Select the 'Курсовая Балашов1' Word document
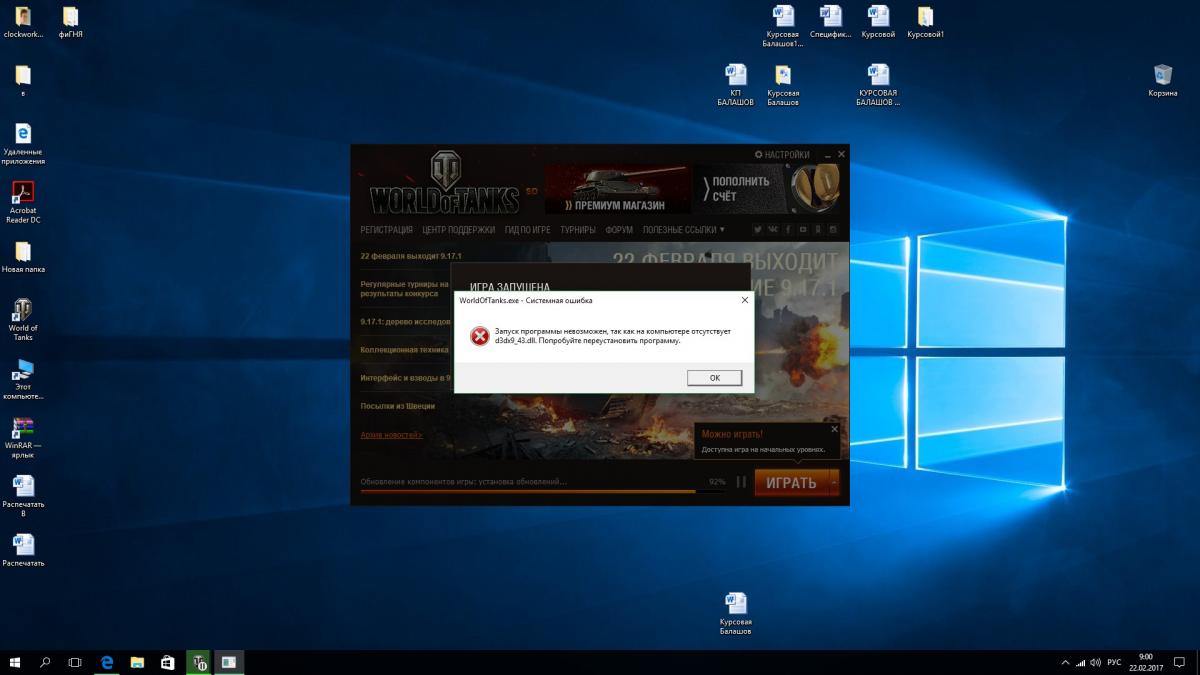 [783, 27]
